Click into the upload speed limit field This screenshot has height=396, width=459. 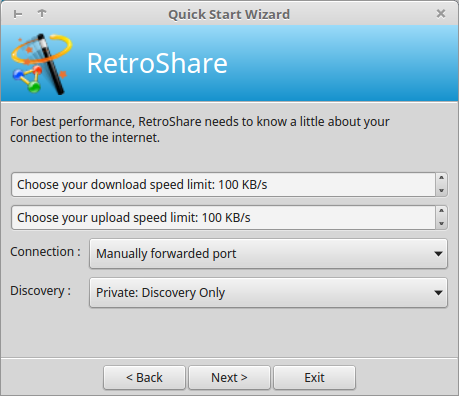(x=223, y=217)
